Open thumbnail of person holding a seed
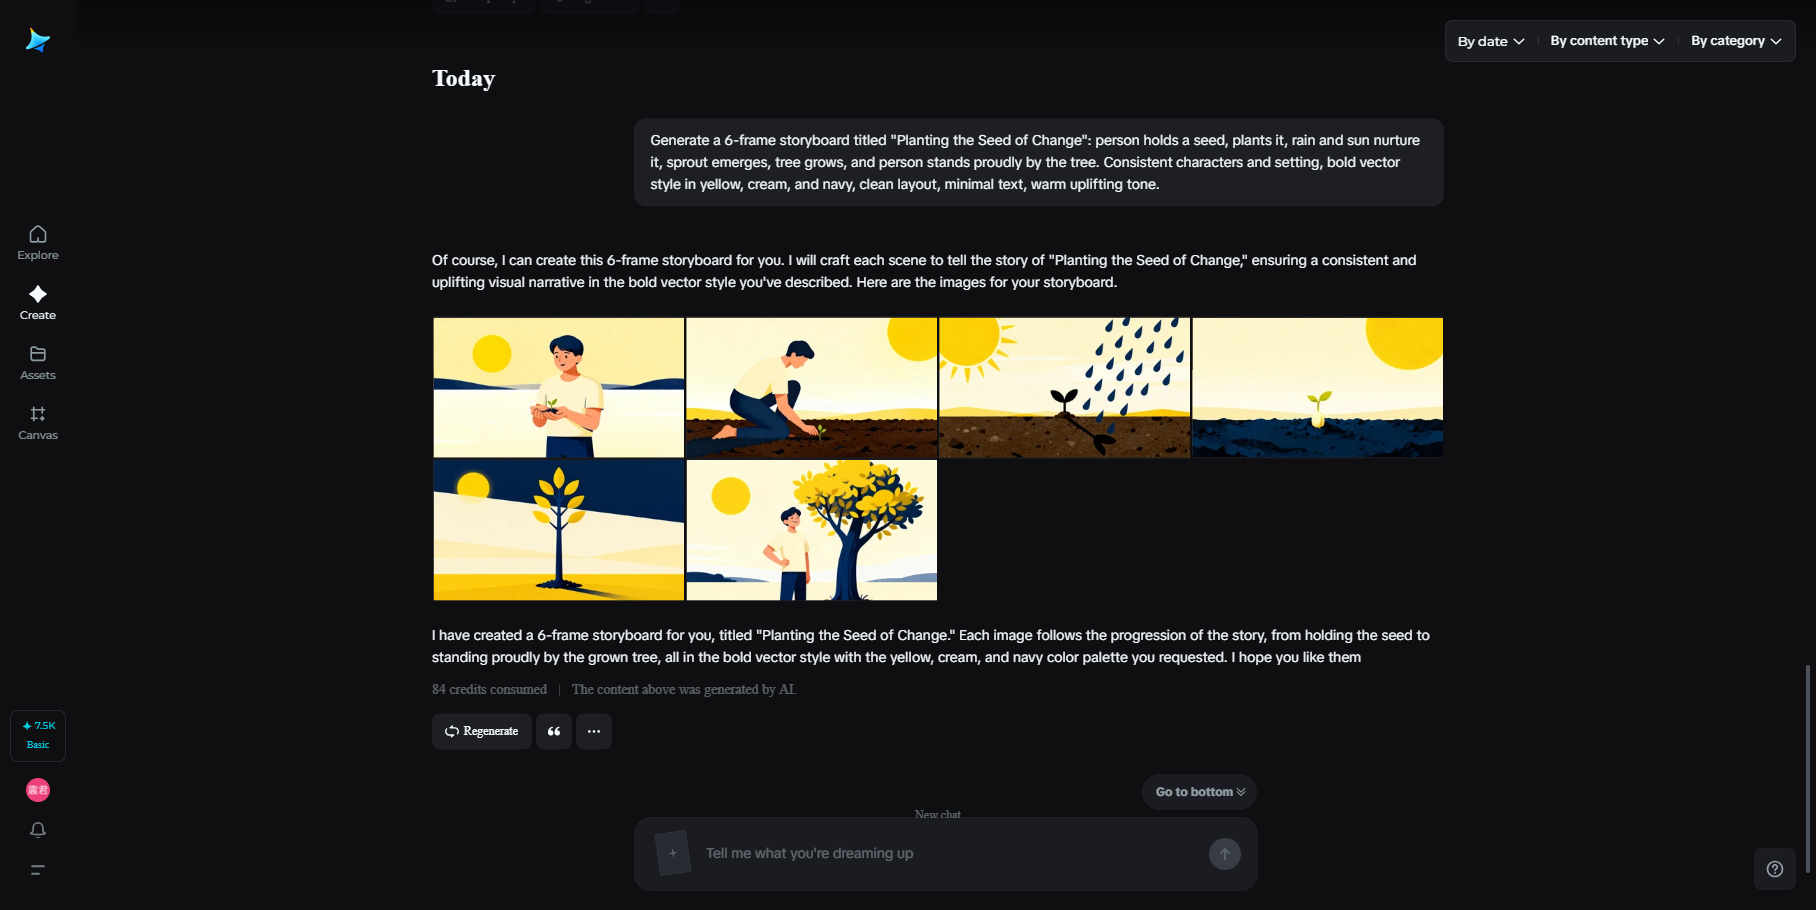Image resolution: width=1816 pixels, height=910 pixels. tap(559, 388)
